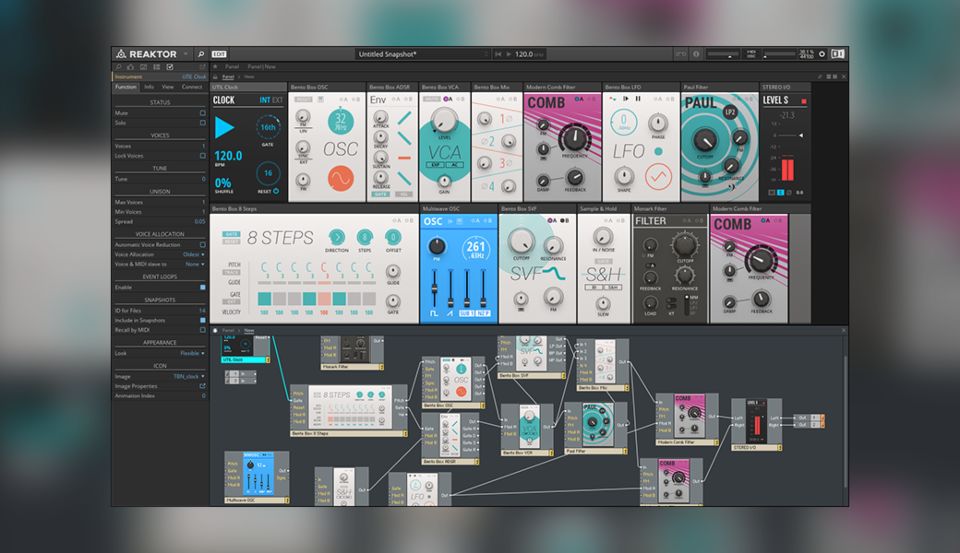Click the LFO waveform shape icon
The image size is (960, 553).
658,176
